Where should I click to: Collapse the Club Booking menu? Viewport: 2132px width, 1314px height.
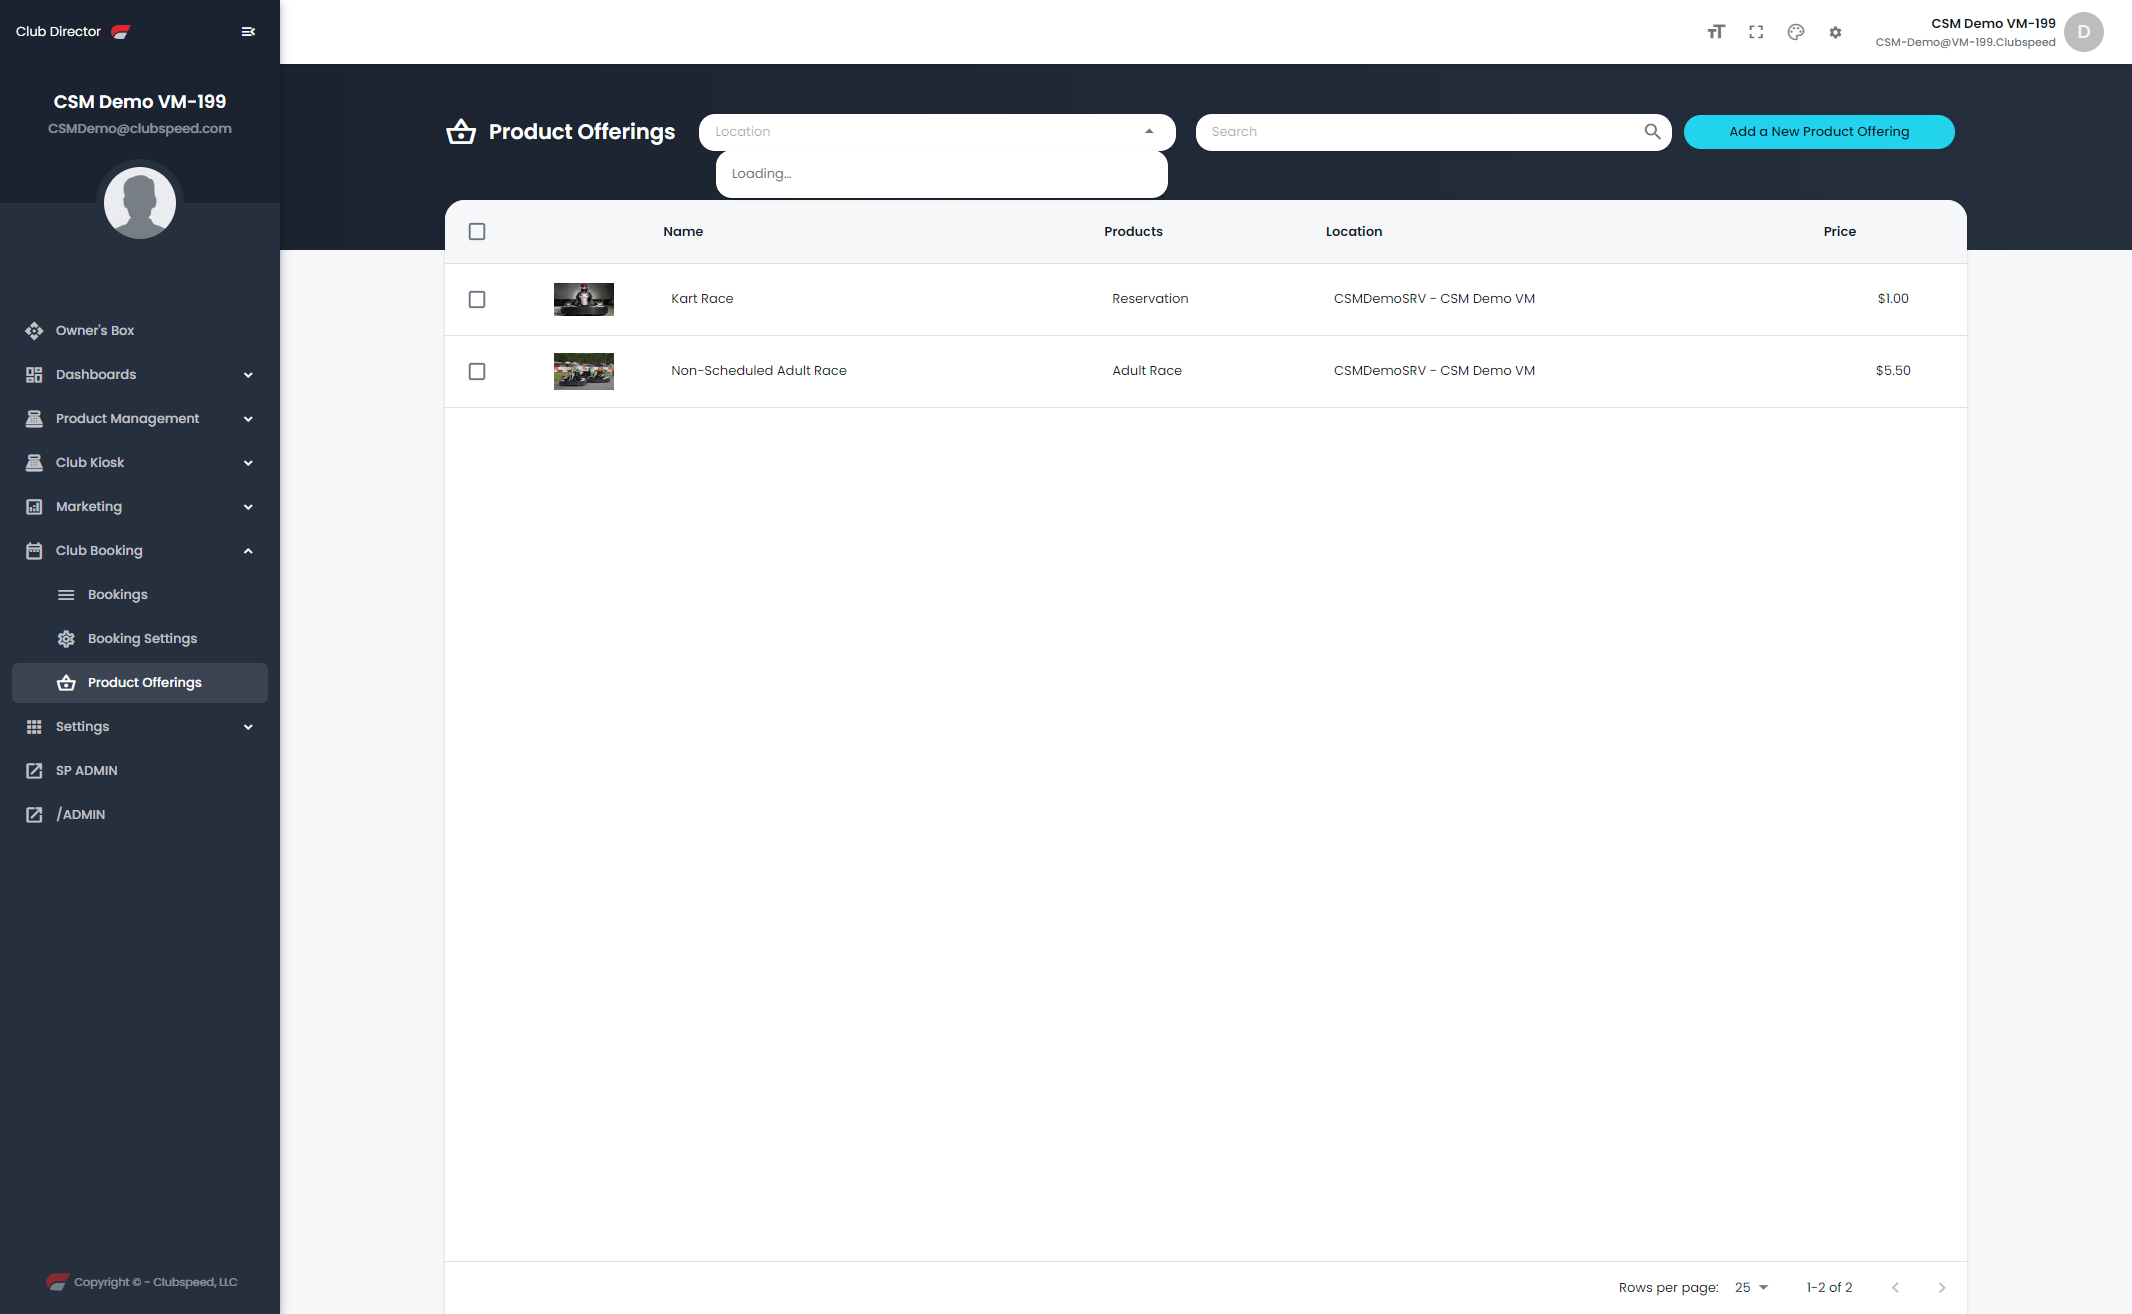pos(140,550)
